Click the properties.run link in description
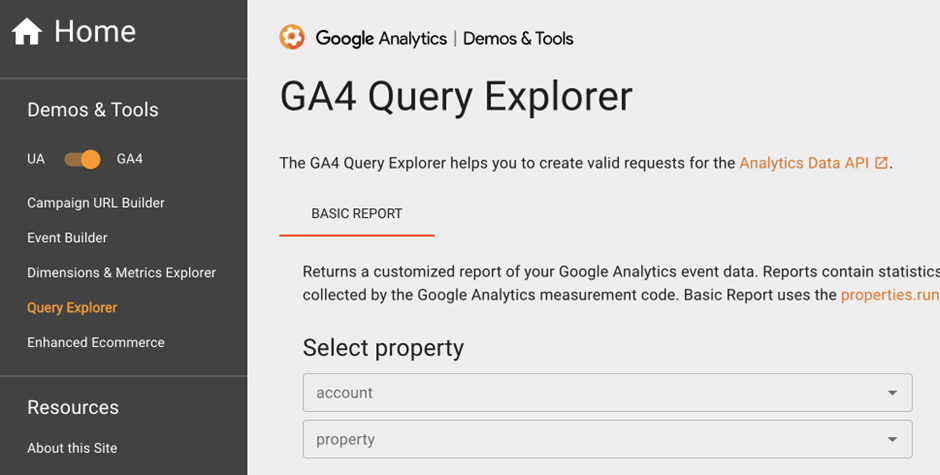This screenshot has height=475, width=940. pyautogui.click(x=889, y=295)
